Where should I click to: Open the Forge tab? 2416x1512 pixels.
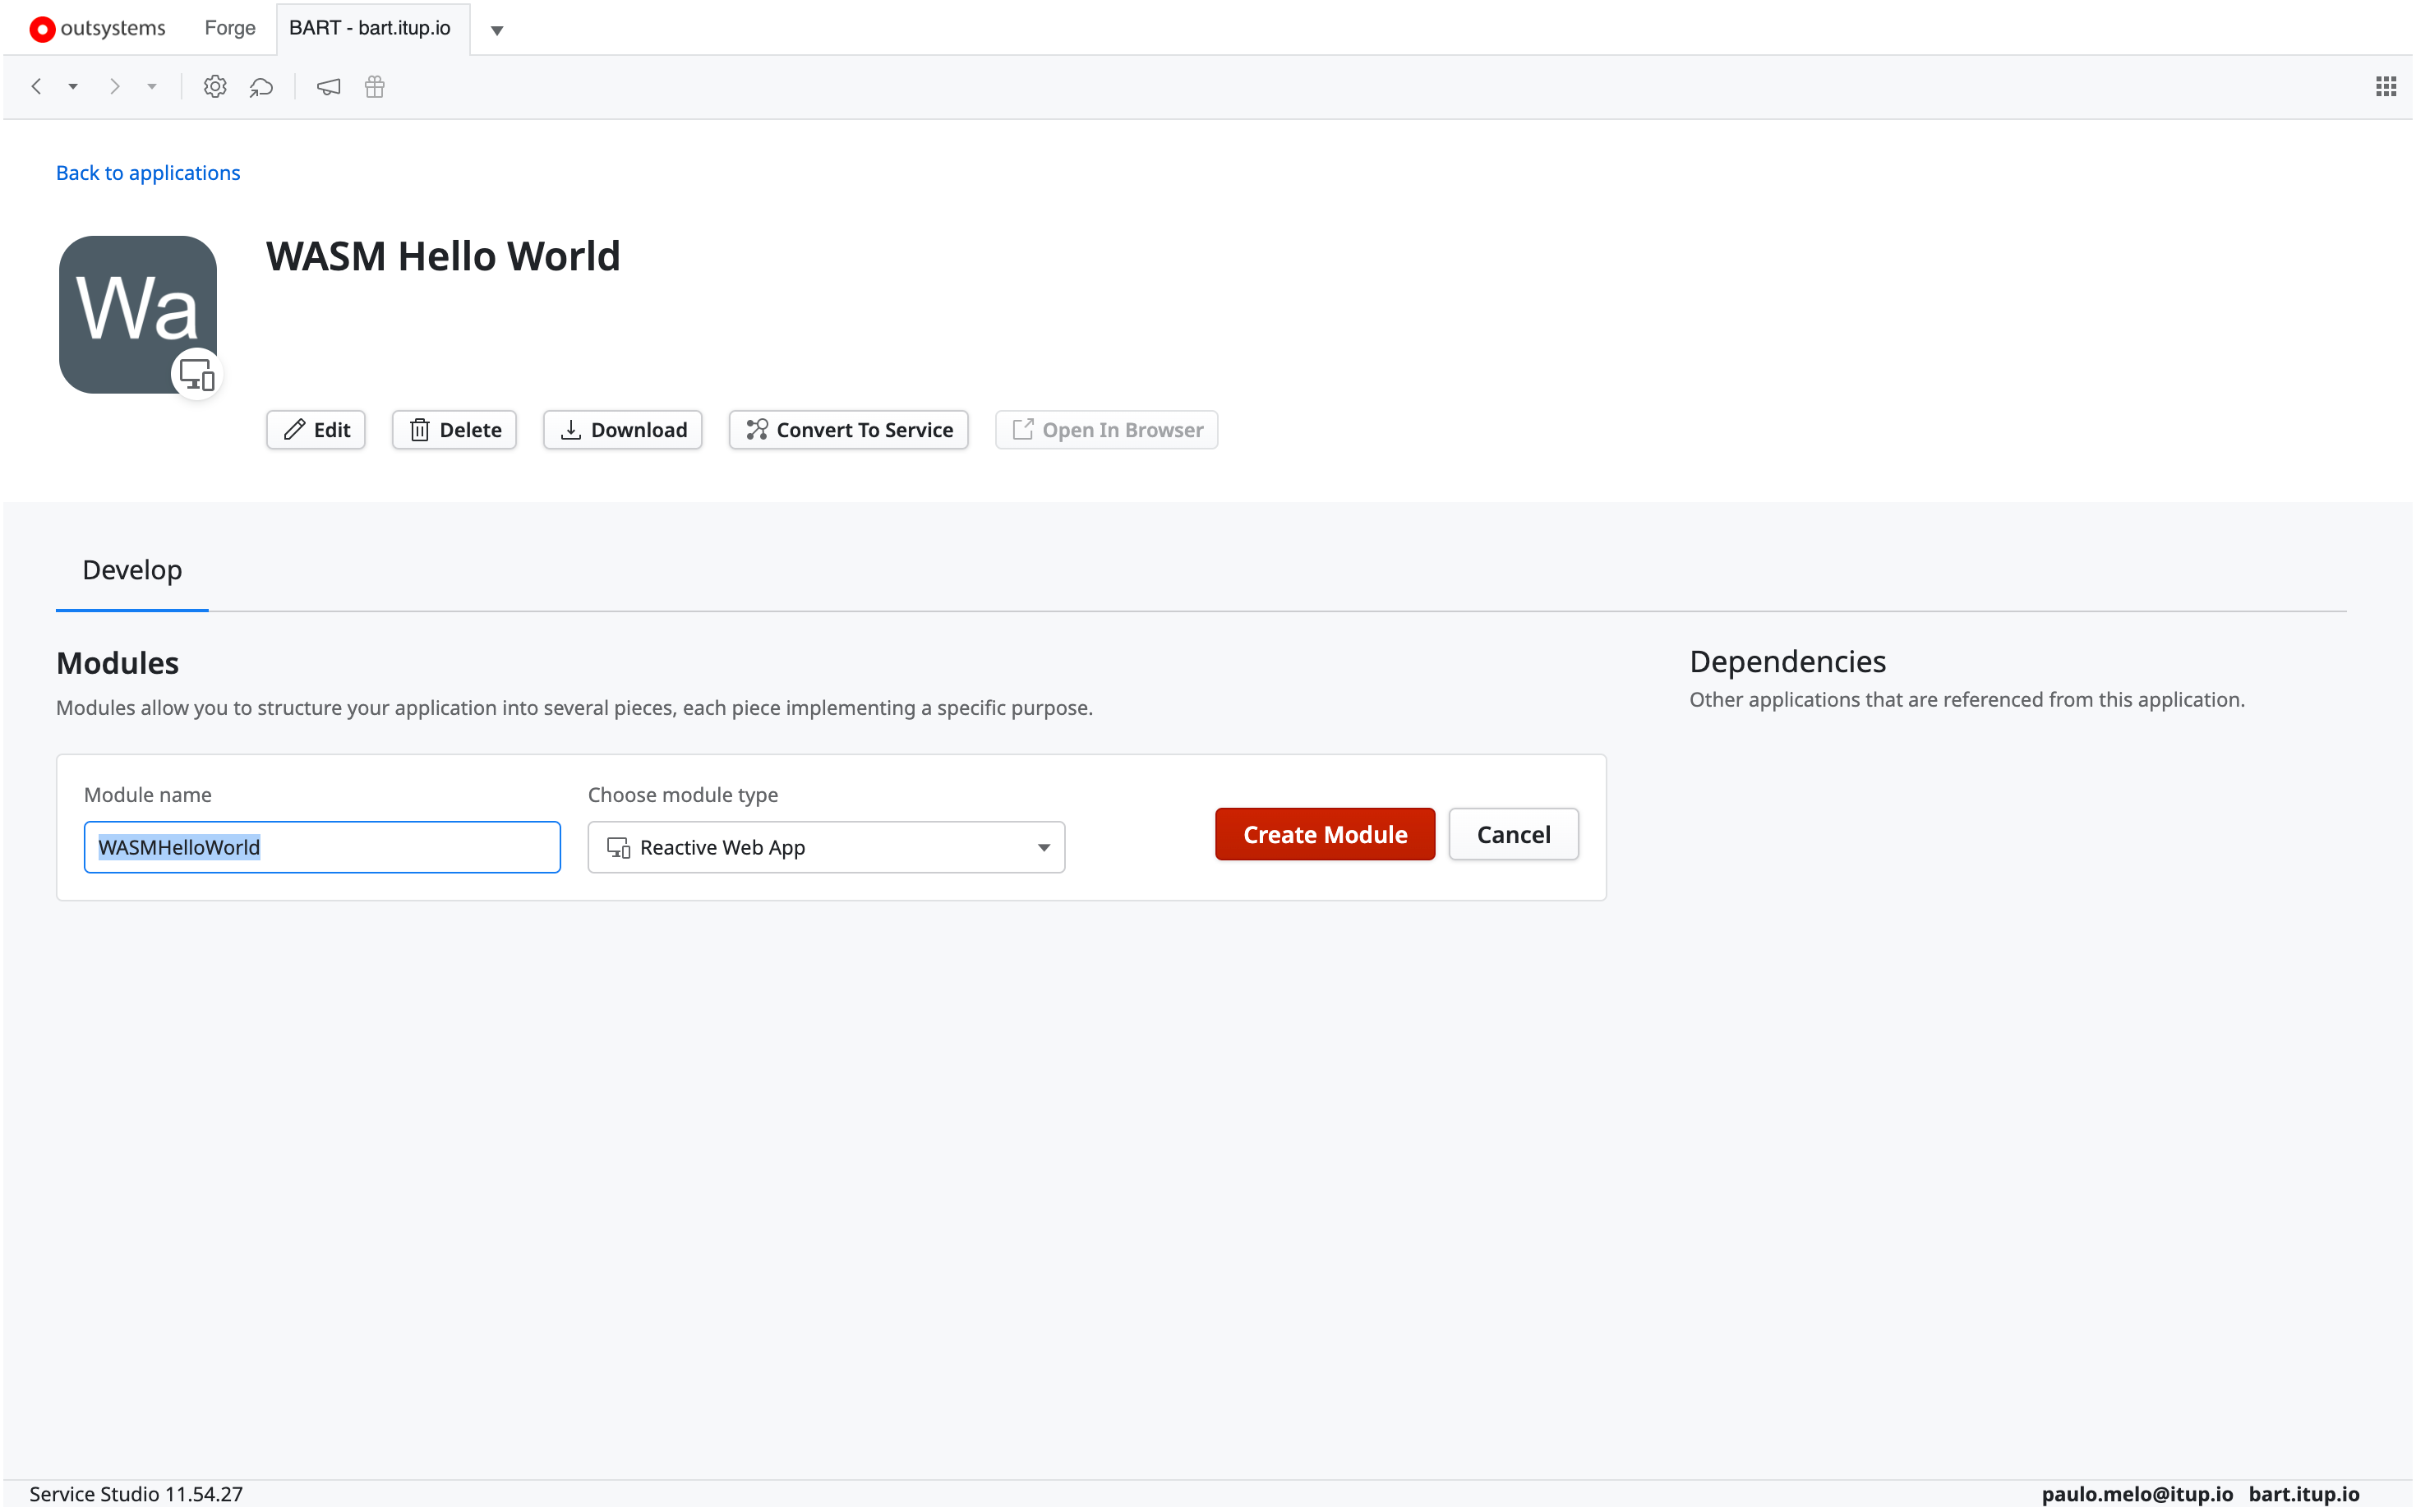coord(230,28)
